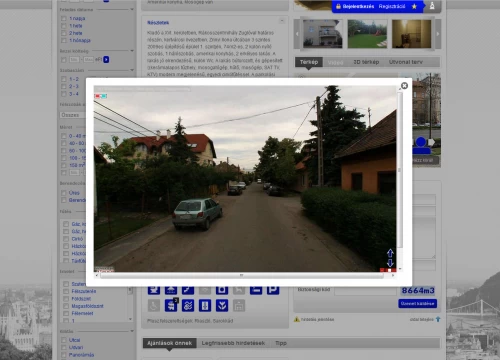Screen dimensions: 500x360
Task: Collapse the 'Rezsi költség' filter section
Action: (x=132, y=51)
